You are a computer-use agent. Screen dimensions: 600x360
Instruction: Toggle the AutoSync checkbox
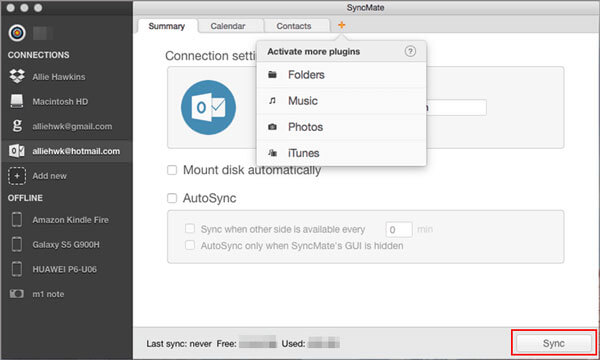coord(172,198)
